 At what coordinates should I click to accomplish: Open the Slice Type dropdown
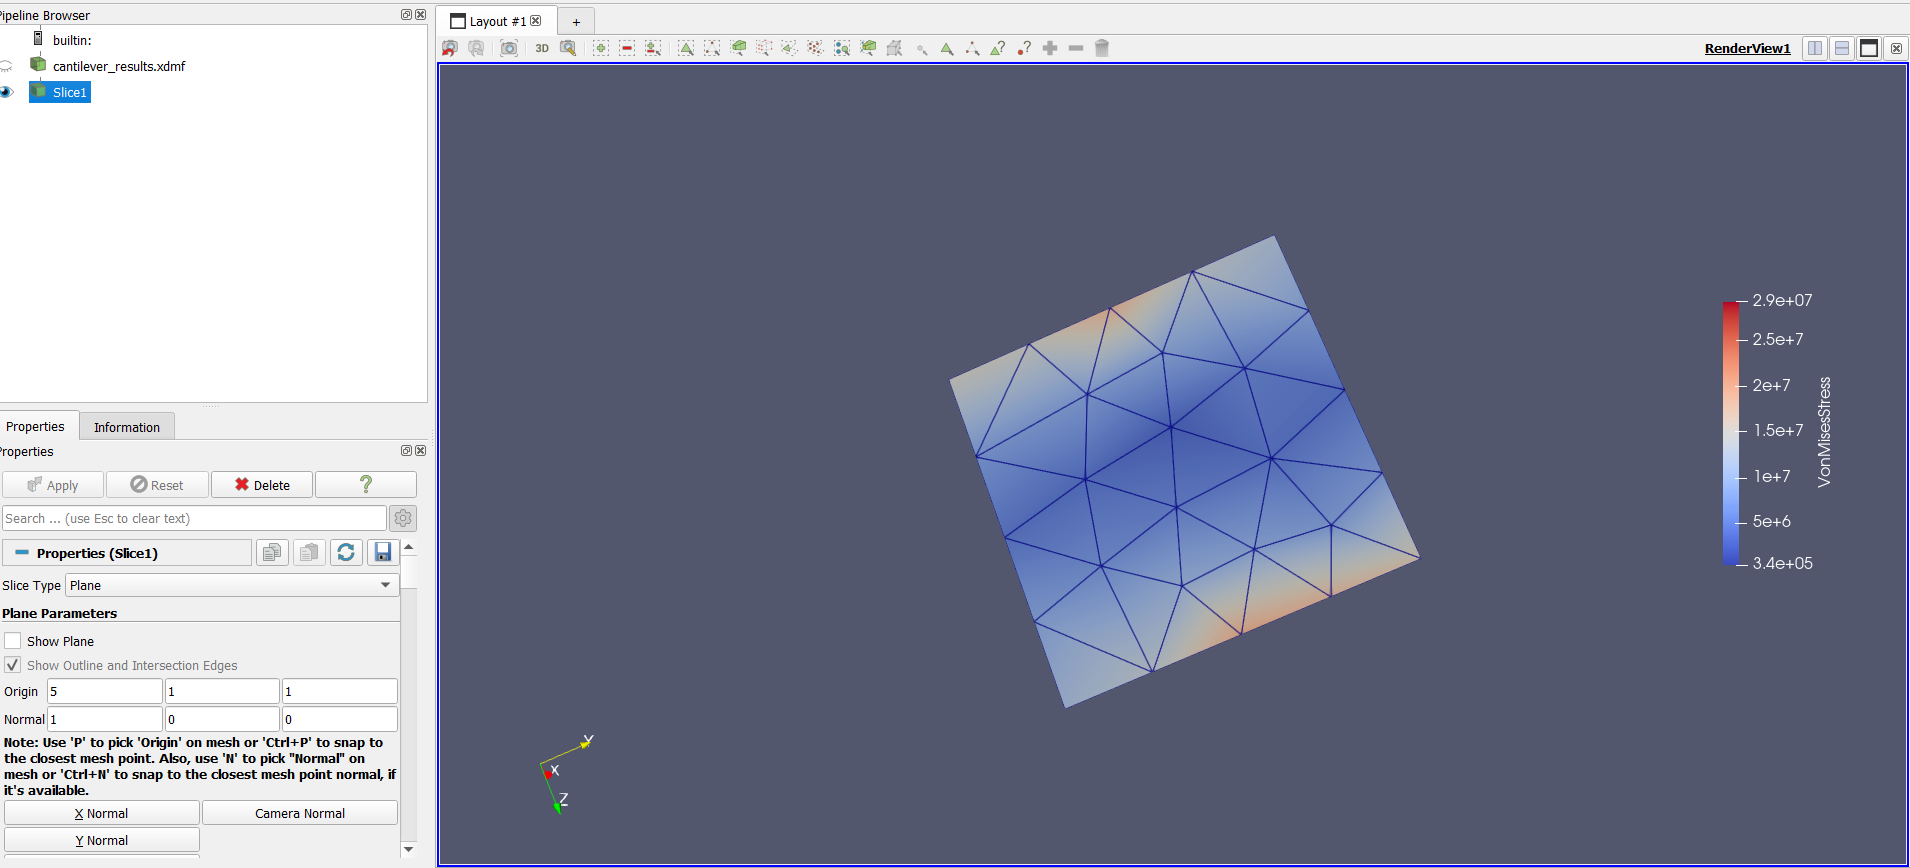pos(232,585)
